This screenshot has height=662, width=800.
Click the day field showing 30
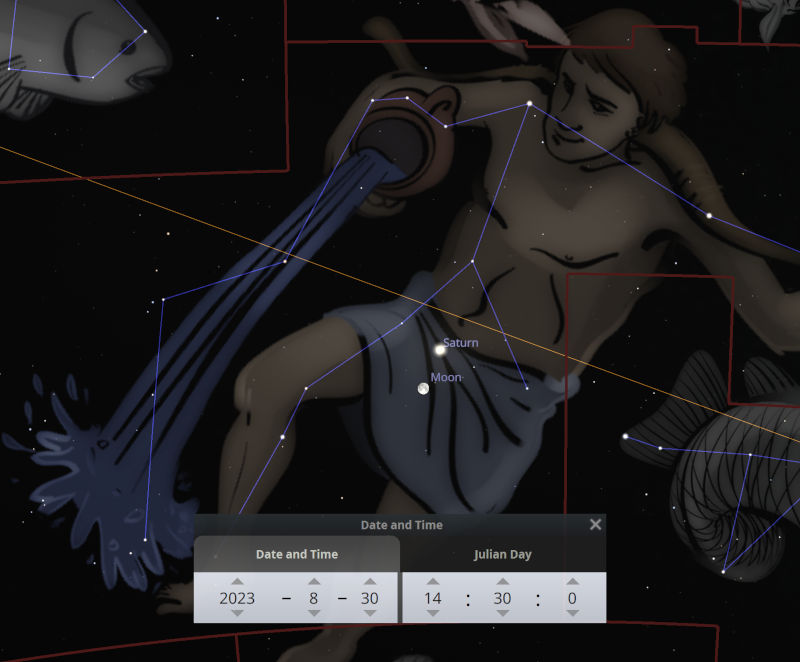tap(370, 598)
